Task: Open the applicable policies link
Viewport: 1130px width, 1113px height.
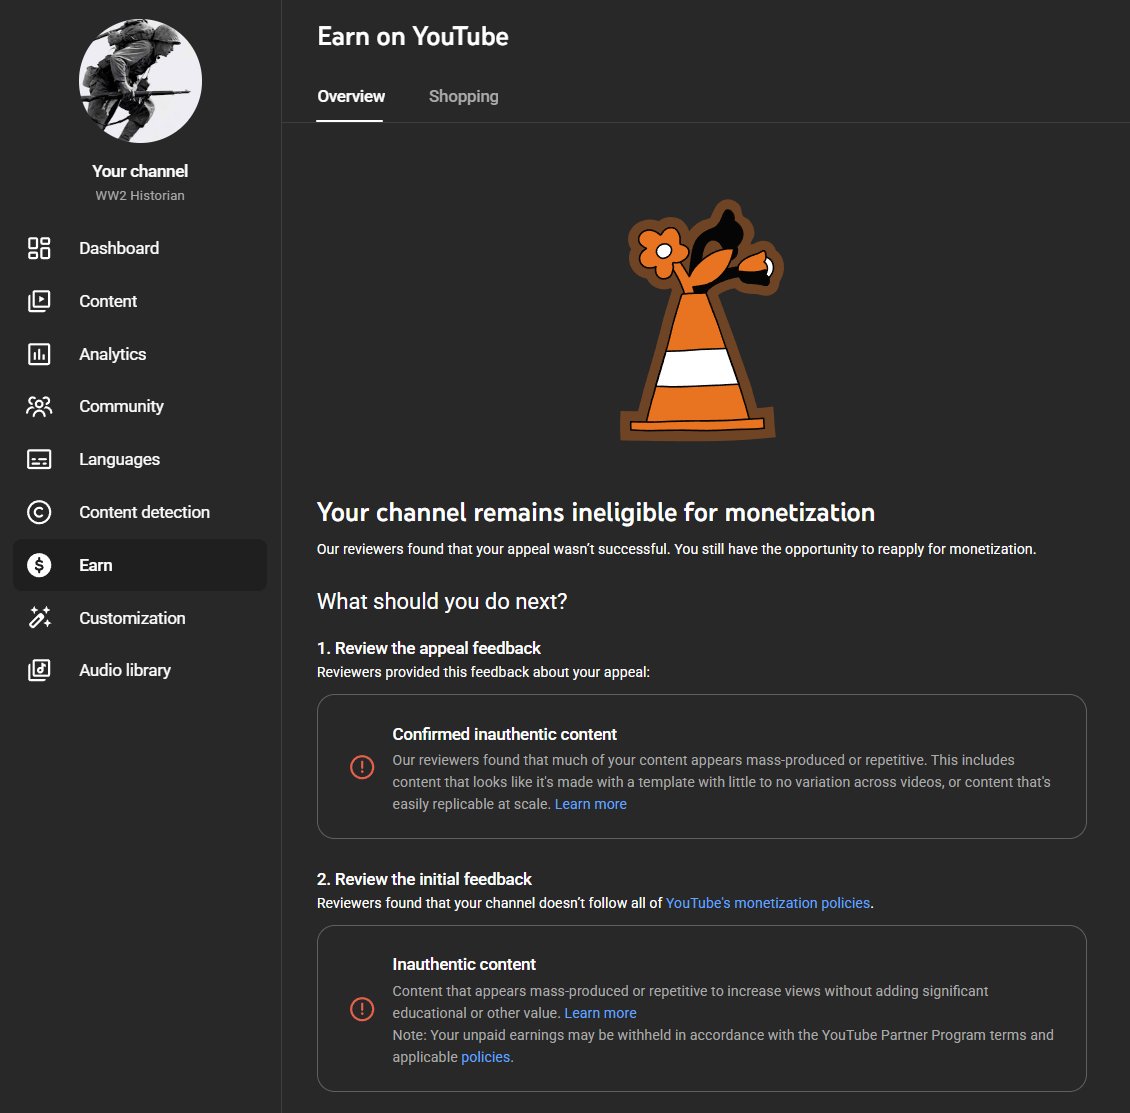Action: pos(485,1057)
